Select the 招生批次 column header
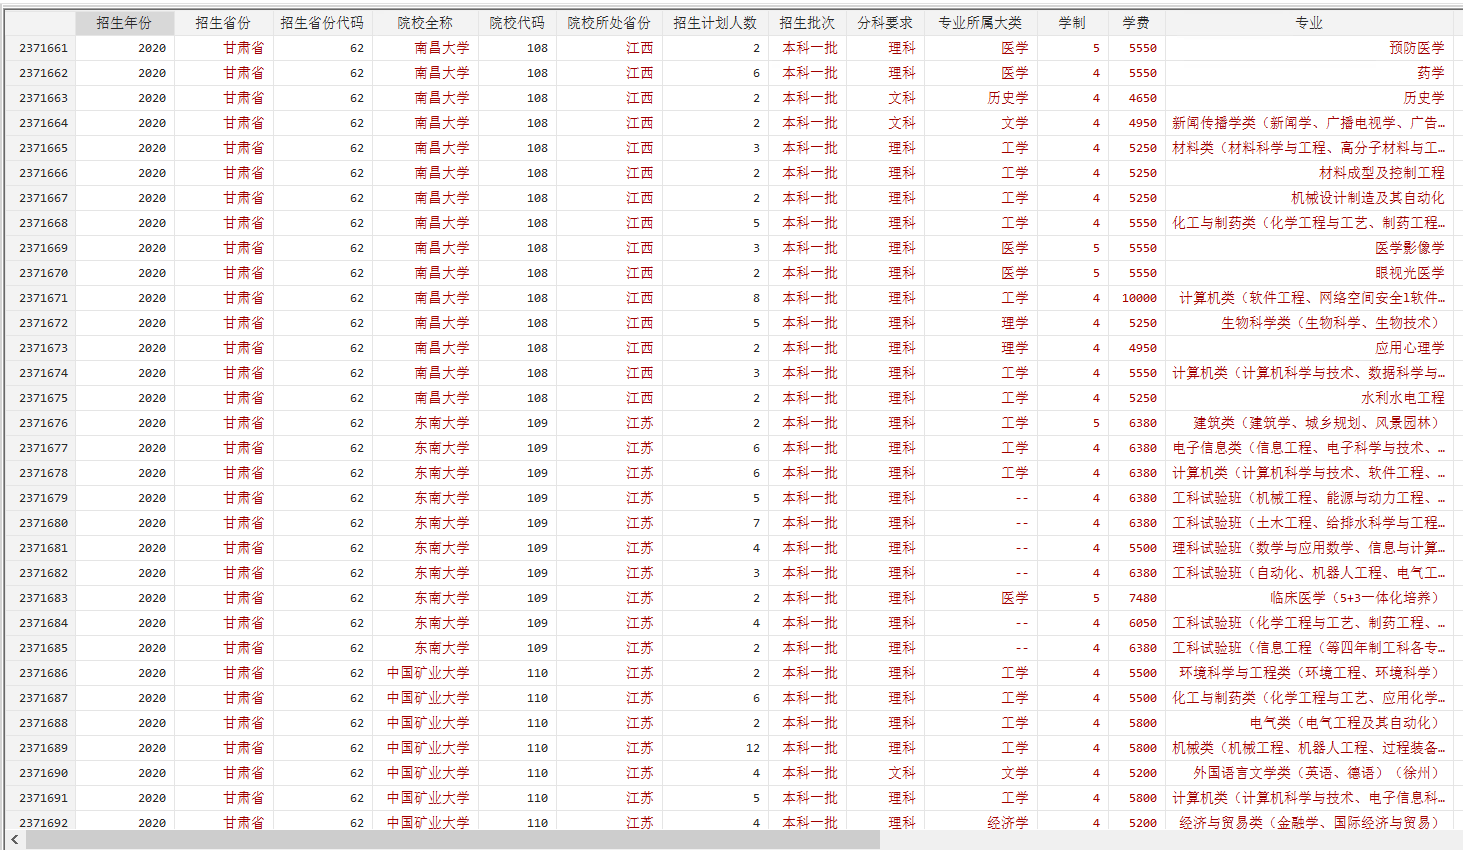 coord(807,23)
